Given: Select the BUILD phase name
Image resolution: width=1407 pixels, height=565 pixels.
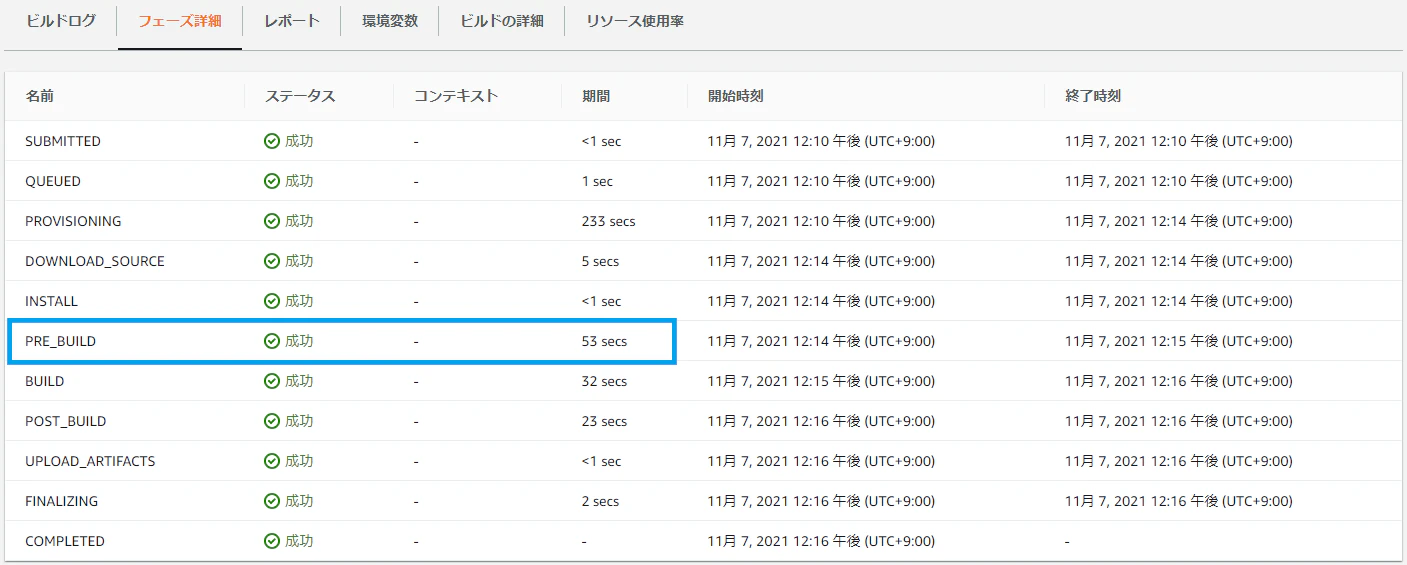Looking at the screenshot, I should click(45, 381).
